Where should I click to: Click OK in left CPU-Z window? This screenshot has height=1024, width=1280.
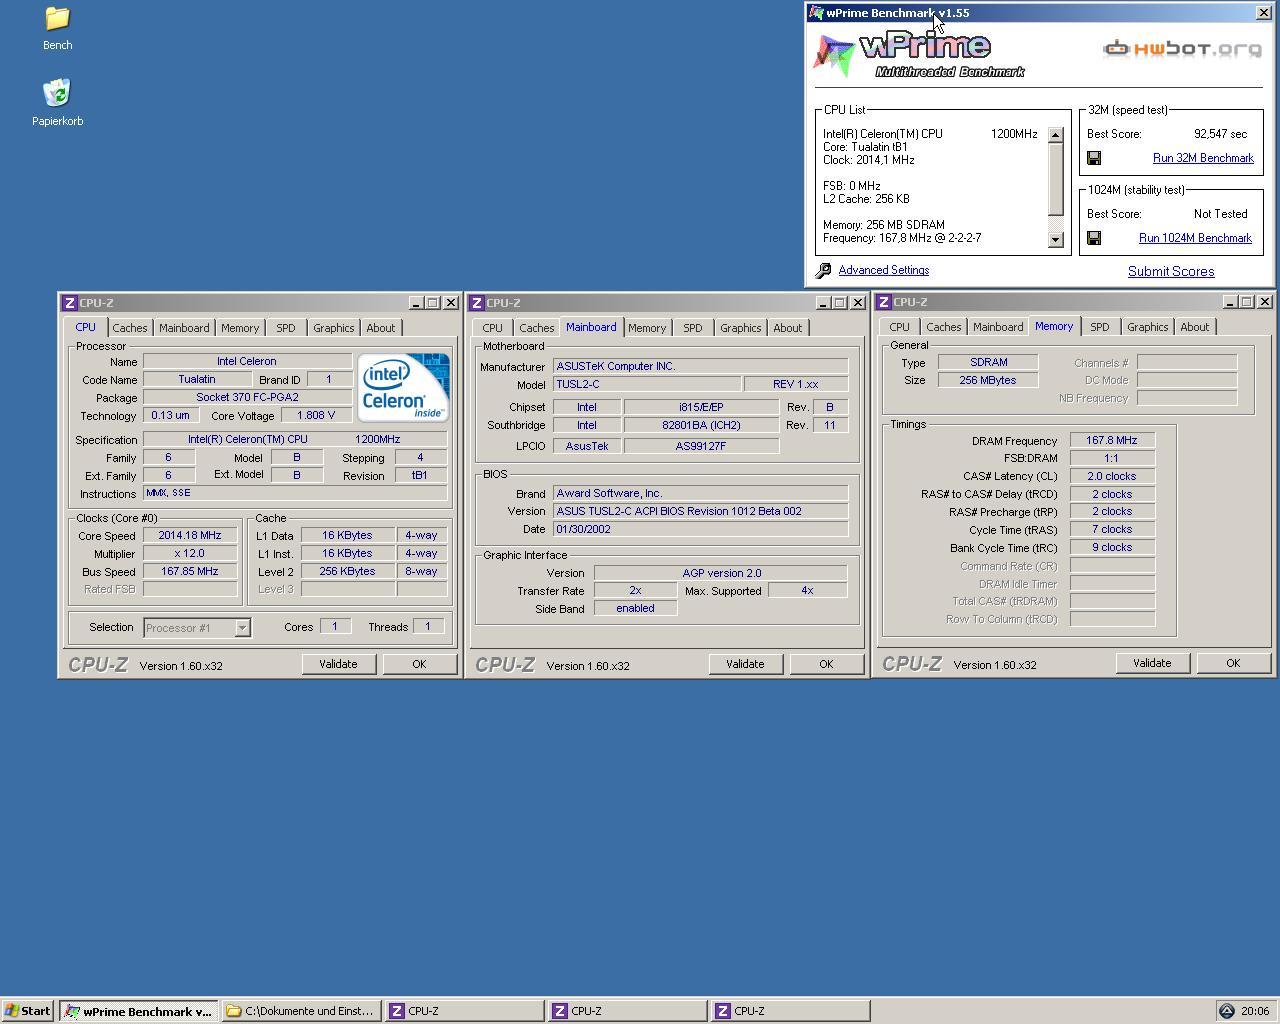pos(419,664)
